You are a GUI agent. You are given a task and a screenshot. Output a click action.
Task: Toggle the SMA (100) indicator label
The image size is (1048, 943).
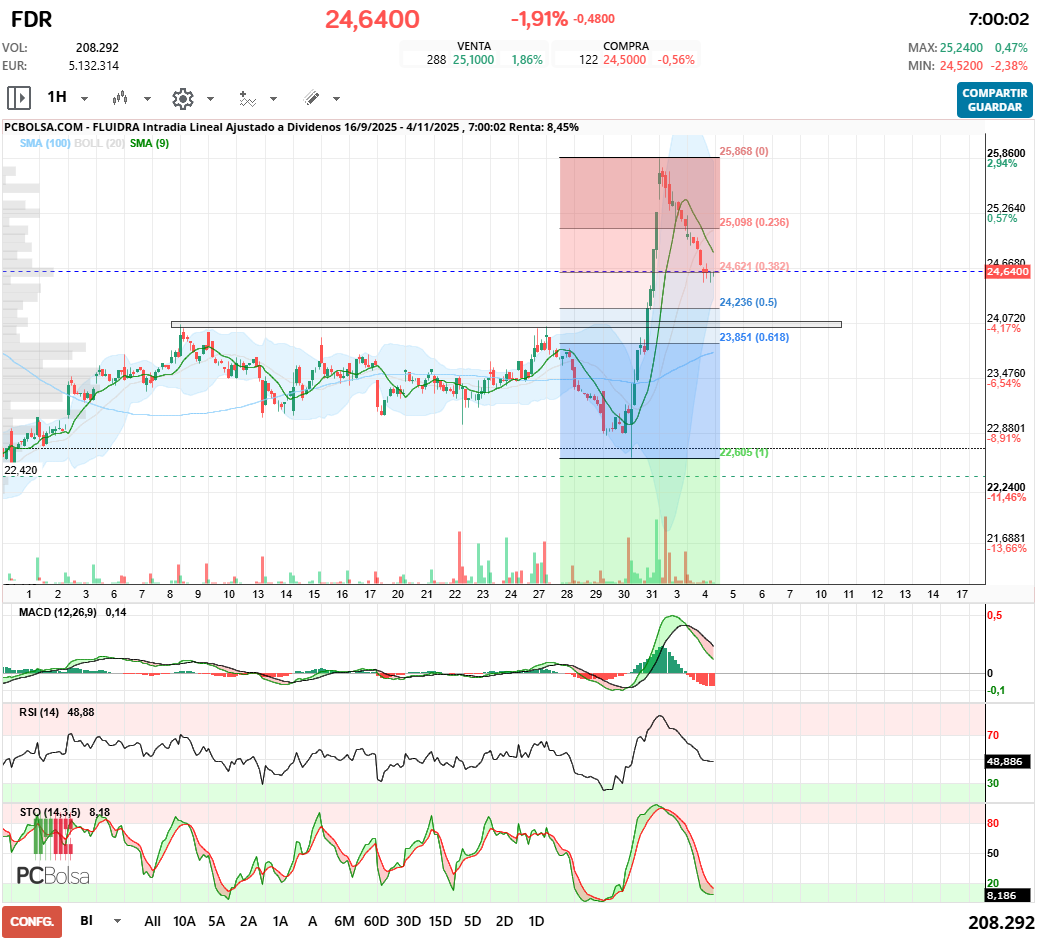coord(44,144)
